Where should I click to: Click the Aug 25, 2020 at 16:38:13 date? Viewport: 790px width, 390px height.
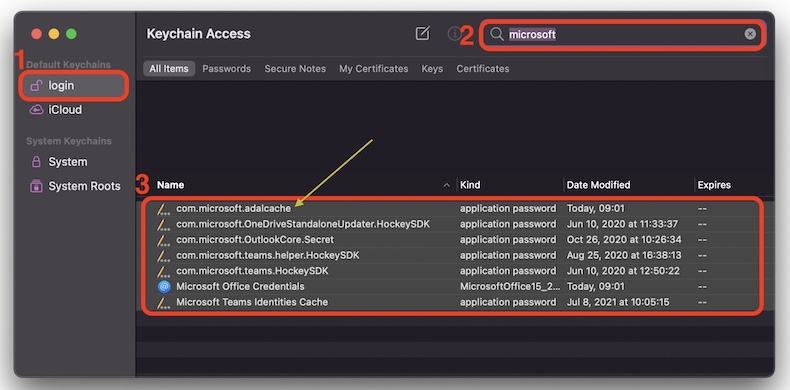pyautogui.click(x=624, y=255)
